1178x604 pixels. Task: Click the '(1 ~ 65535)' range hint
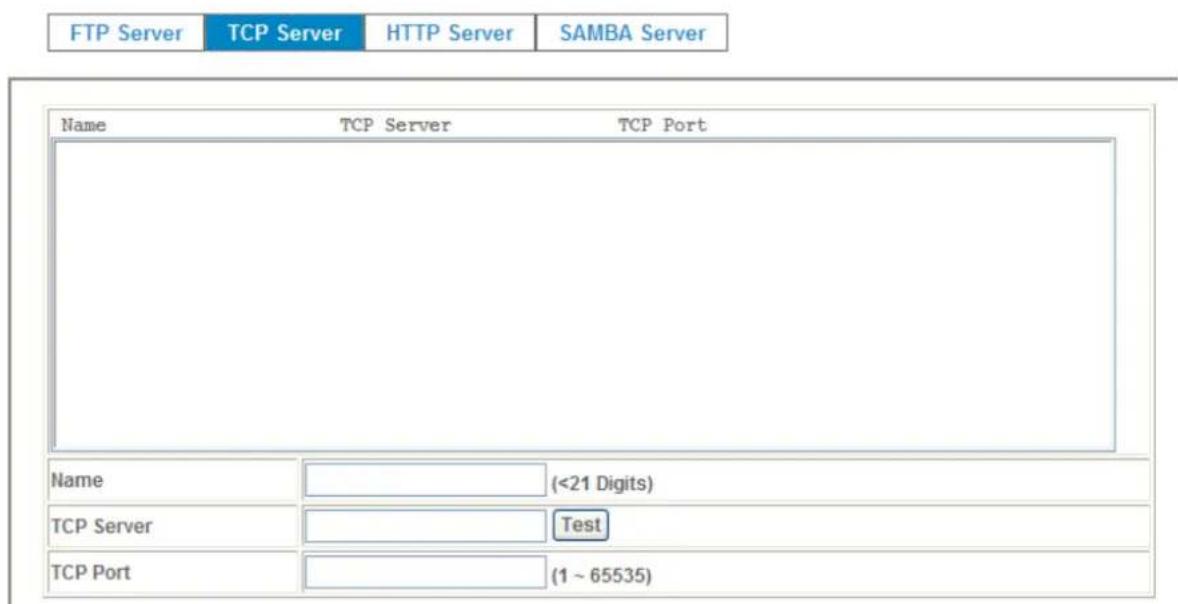coord(603,577)
